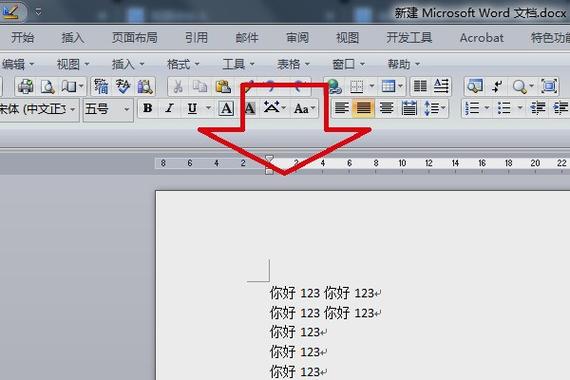Open underline style dropdown arrow
Viewport: 570px width, 380px height.
[208, 108]
